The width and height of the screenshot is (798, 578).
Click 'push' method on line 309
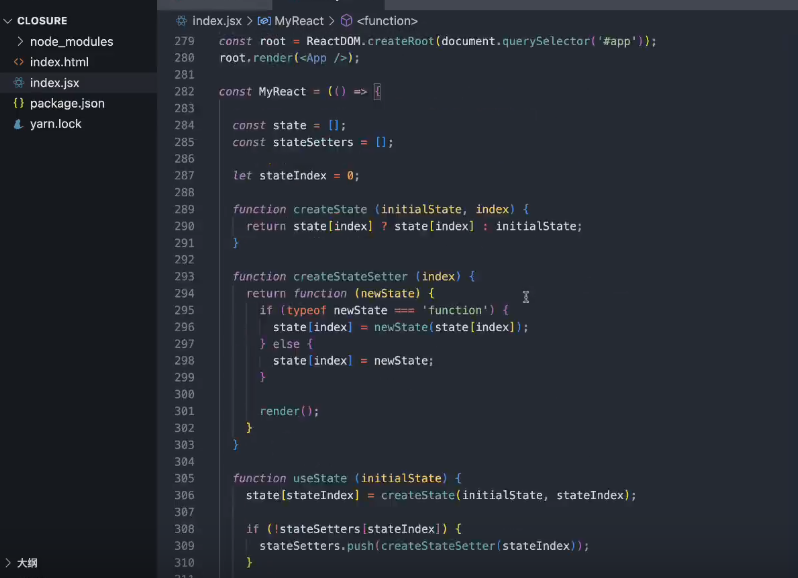click(360, 546)
